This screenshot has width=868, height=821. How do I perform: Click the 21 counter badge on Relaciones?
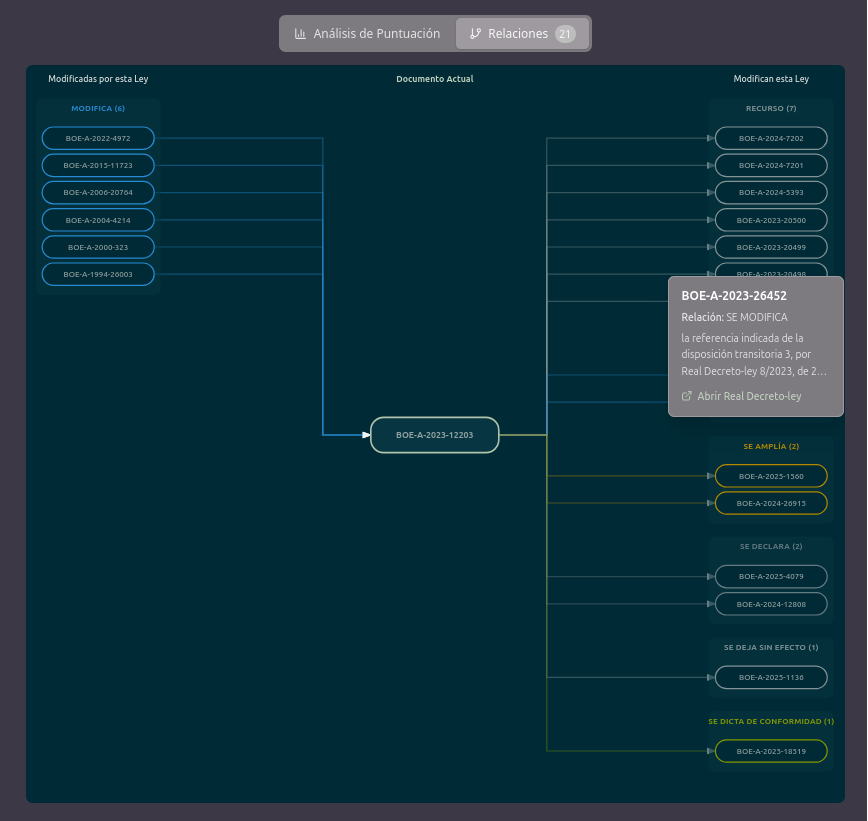click(x=565, y=33)
